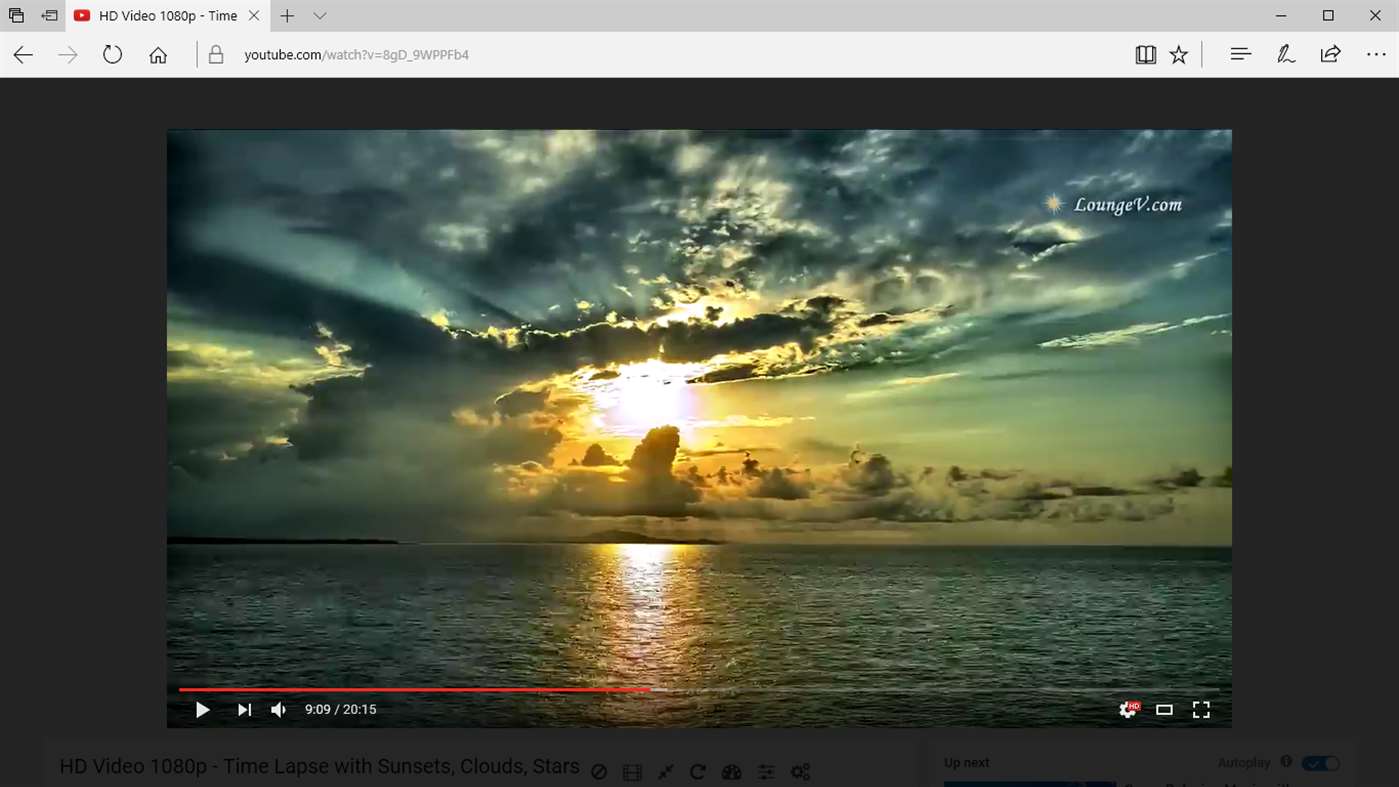Expand the tab previews chevron
1399x787 pixels.
pyautogui.click(x=320, y=16)
